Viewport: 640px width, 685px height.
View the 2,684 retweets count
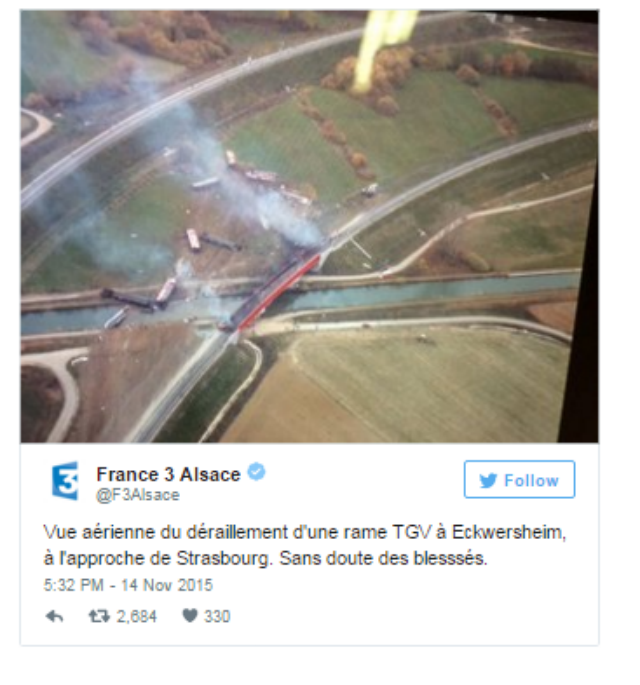136,616
